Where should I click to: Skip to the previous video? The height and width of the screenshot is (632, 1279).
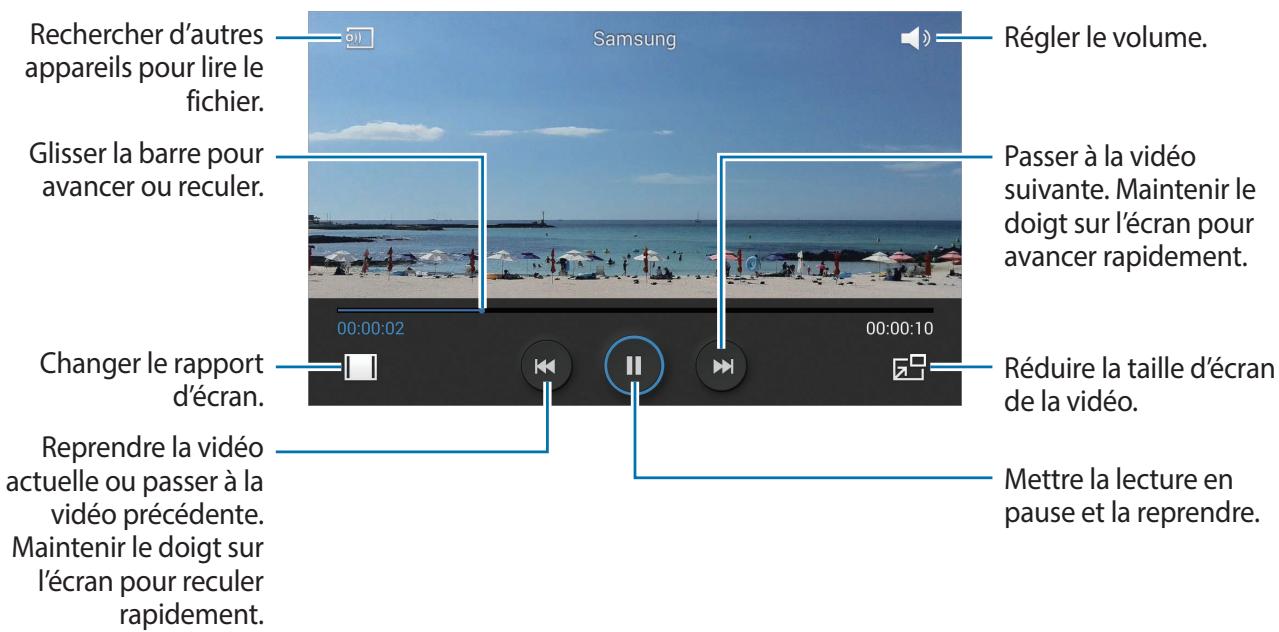(545, 366)
